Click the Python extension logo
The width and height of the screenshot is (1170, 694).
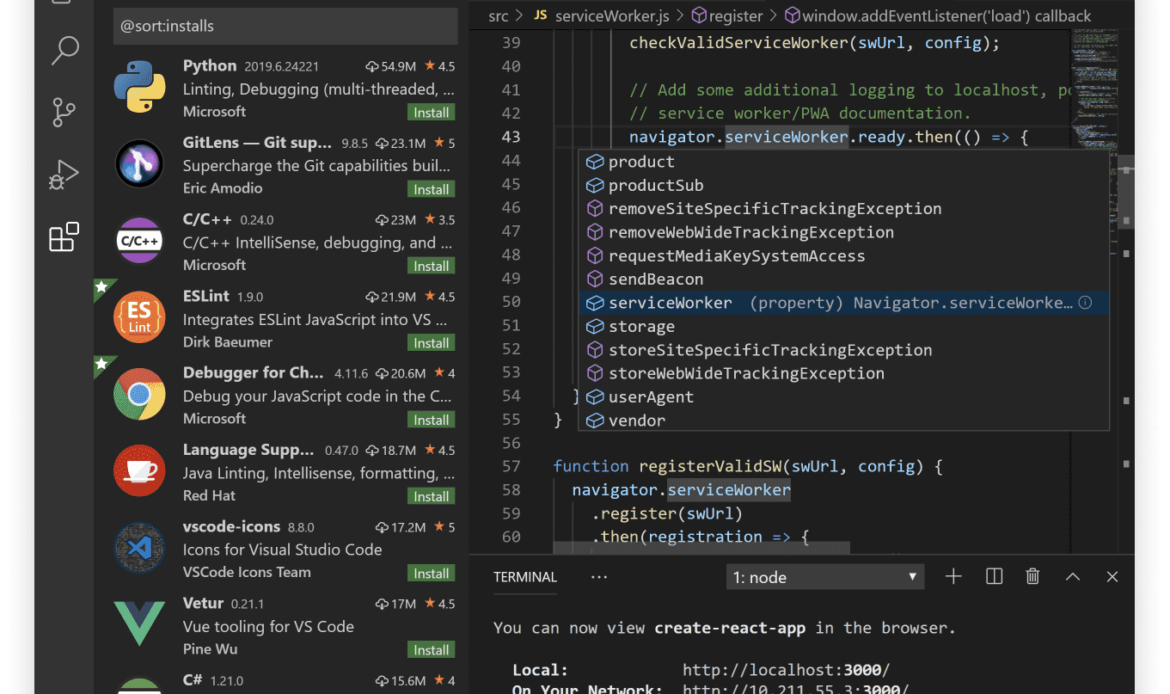pyautogui.click(x=140, y=87)
